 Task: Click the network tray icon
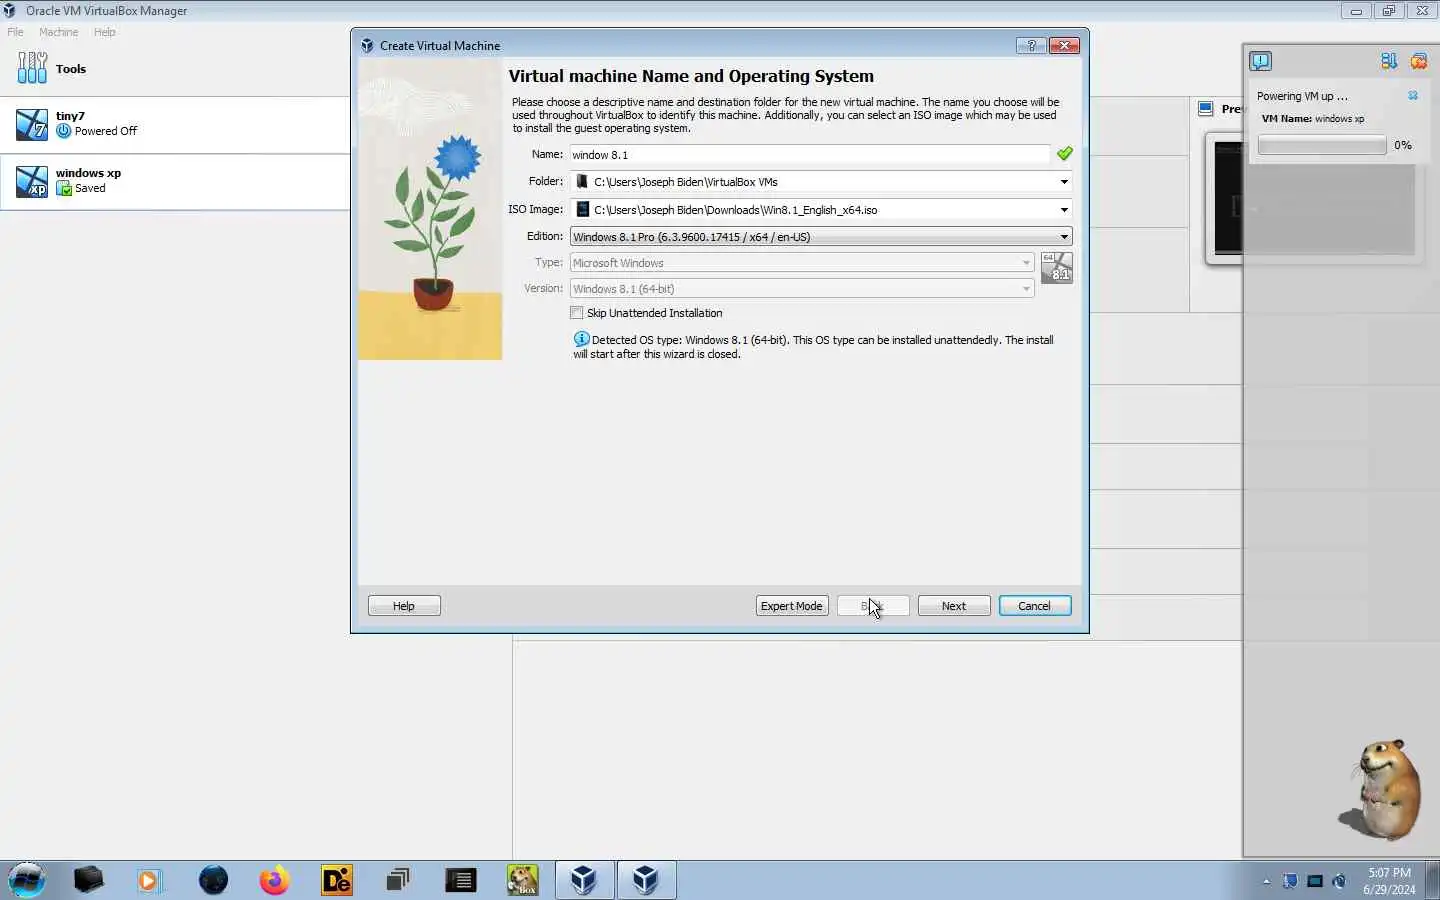1315,881
